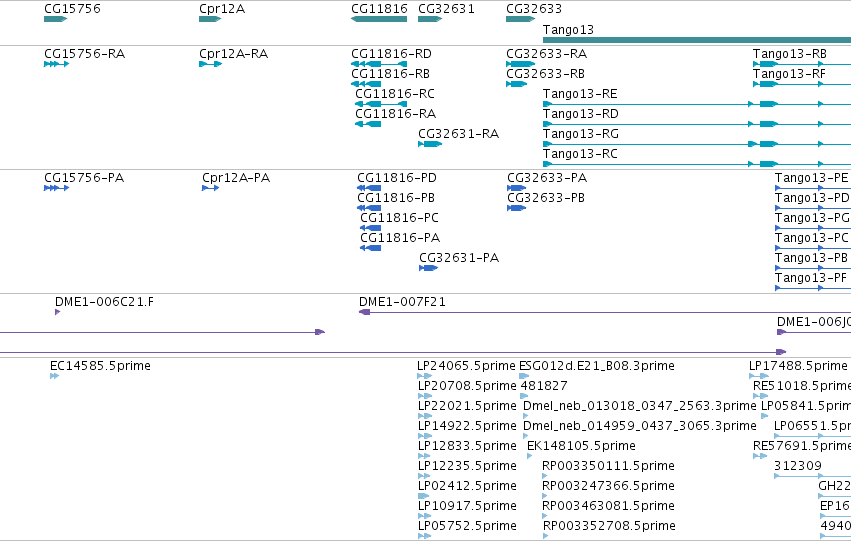Click the CG11816-RD transcript glyph
This screenshot has height=541, width=851.
[x=379, y=64]
